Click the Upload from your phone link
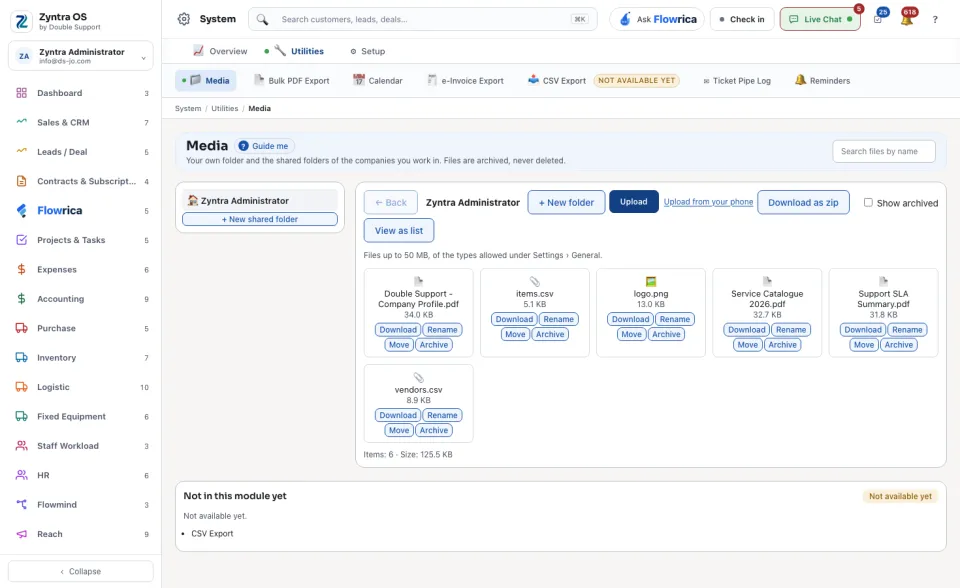The image size is (960, 588). point(708,202)
